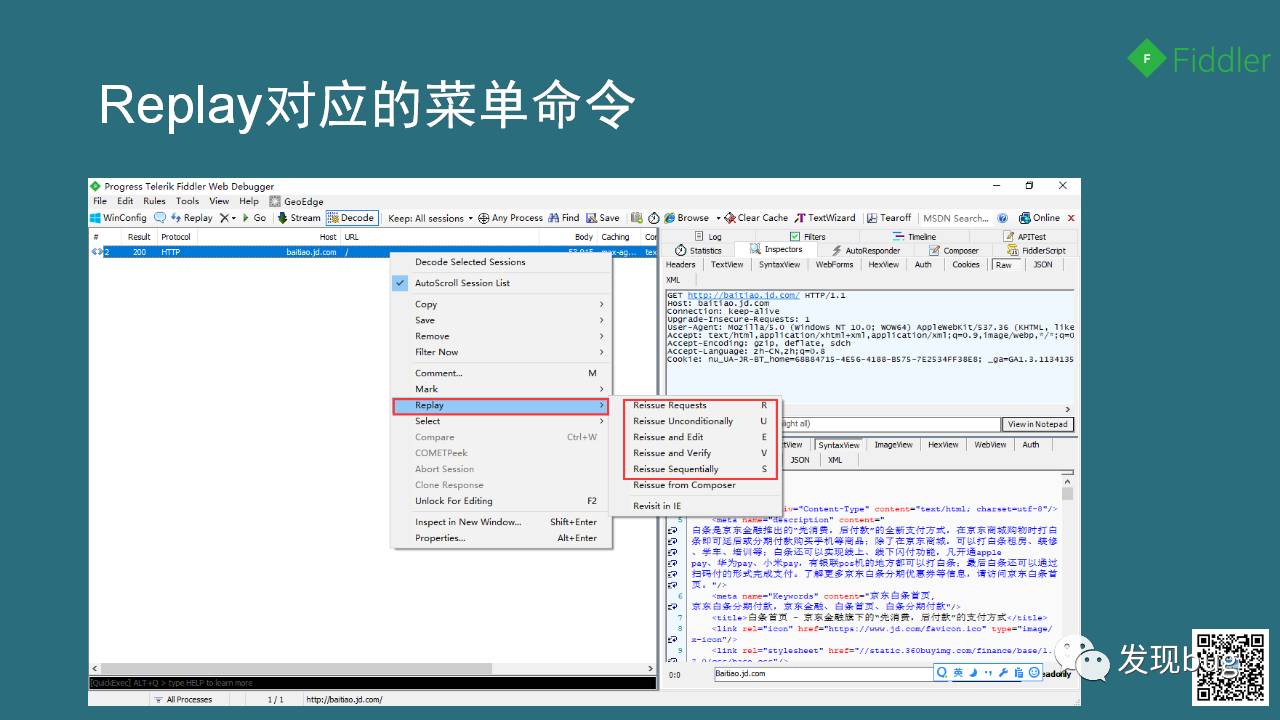
Task: Click the MSDN Search input box
Action: point(955,217)
